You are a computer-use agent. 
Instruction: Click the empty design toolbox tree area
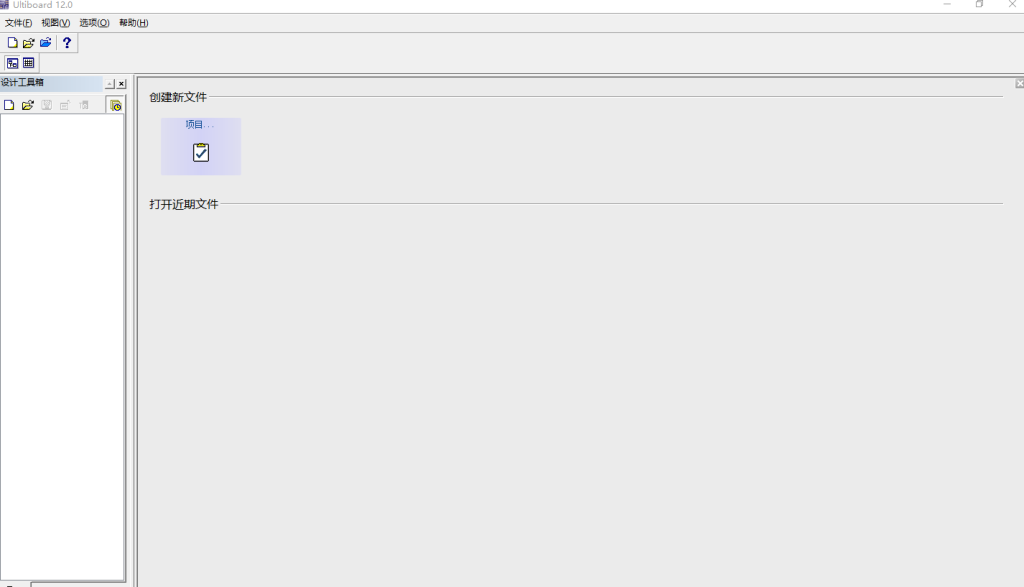coord(62,346)
